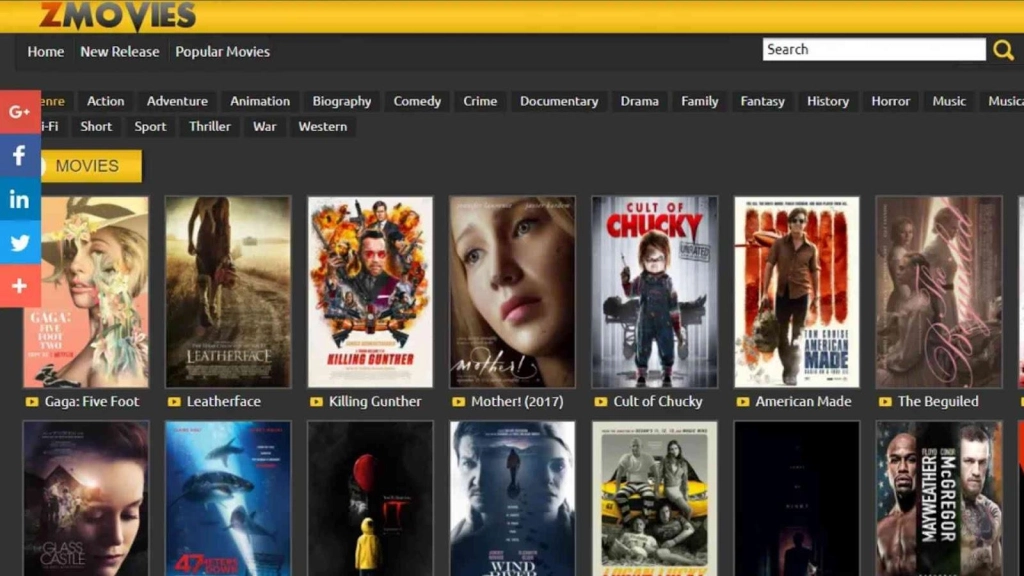Open the Home menu item
The width and height of the screenshot is (1024, 576).
point(46,52)
